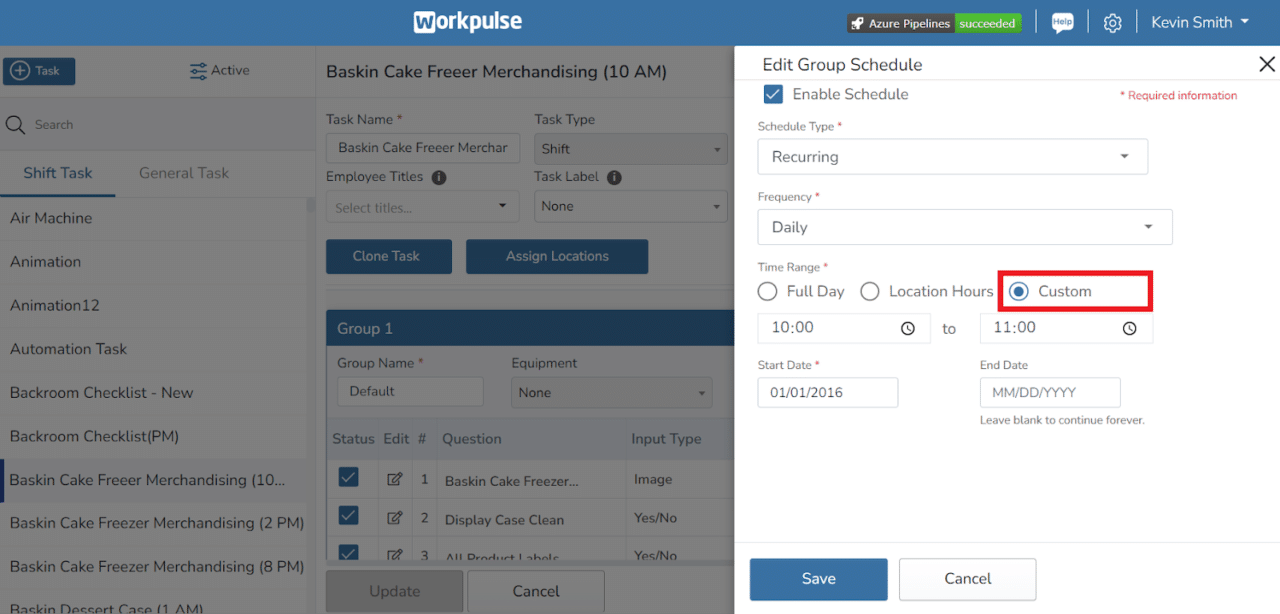Click the Group 1 header bar
The image size is (1280, 614).
click(x=530, y=328)
